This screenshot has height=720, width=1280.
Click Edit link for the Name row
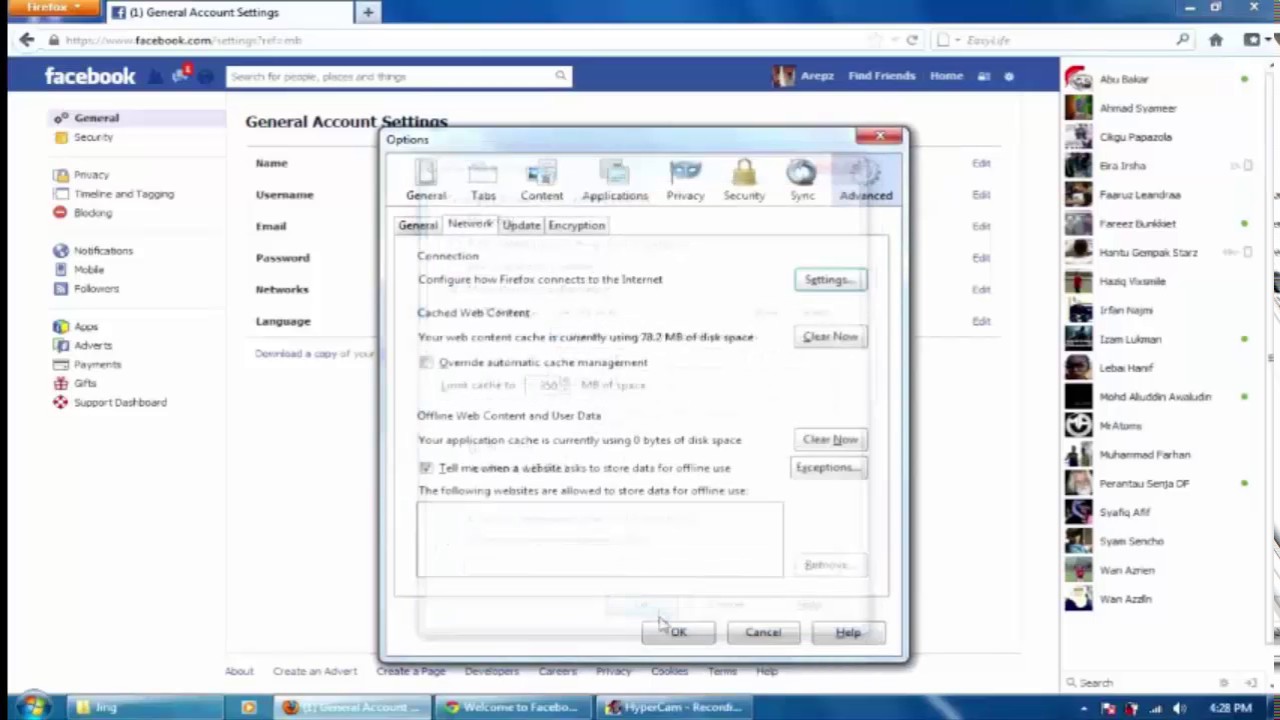point(981,163)
